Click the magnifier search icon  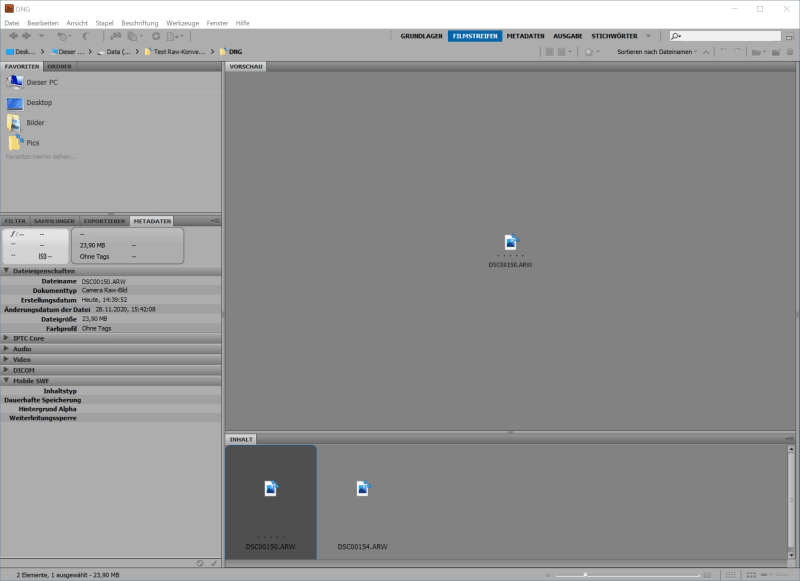pos(676,36)
